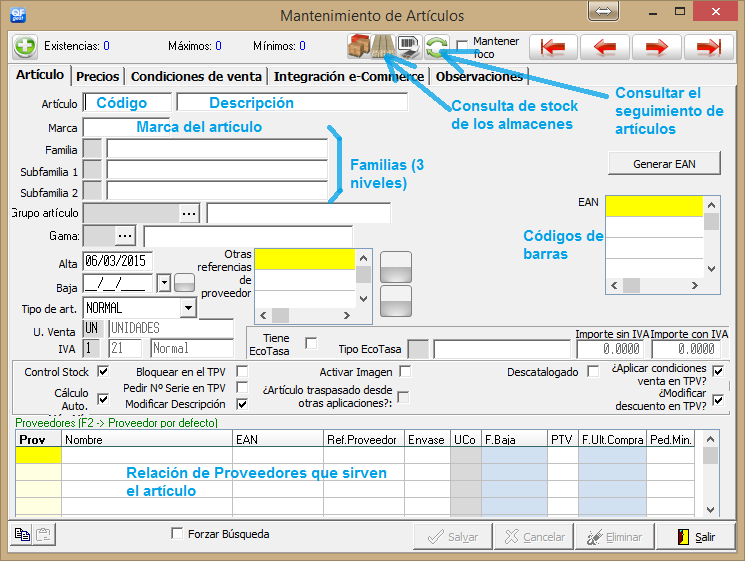Switch to the Precios tab

pos(97,76)
